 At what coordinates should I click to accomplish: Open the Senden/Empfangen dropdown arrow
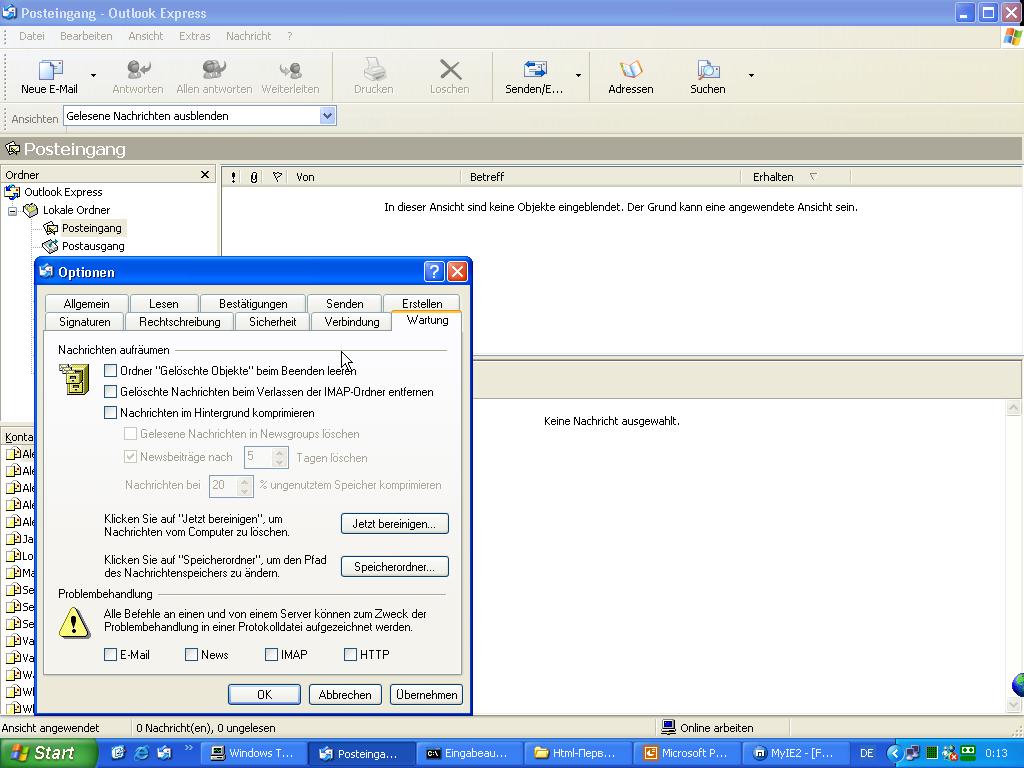pos(578,76)
